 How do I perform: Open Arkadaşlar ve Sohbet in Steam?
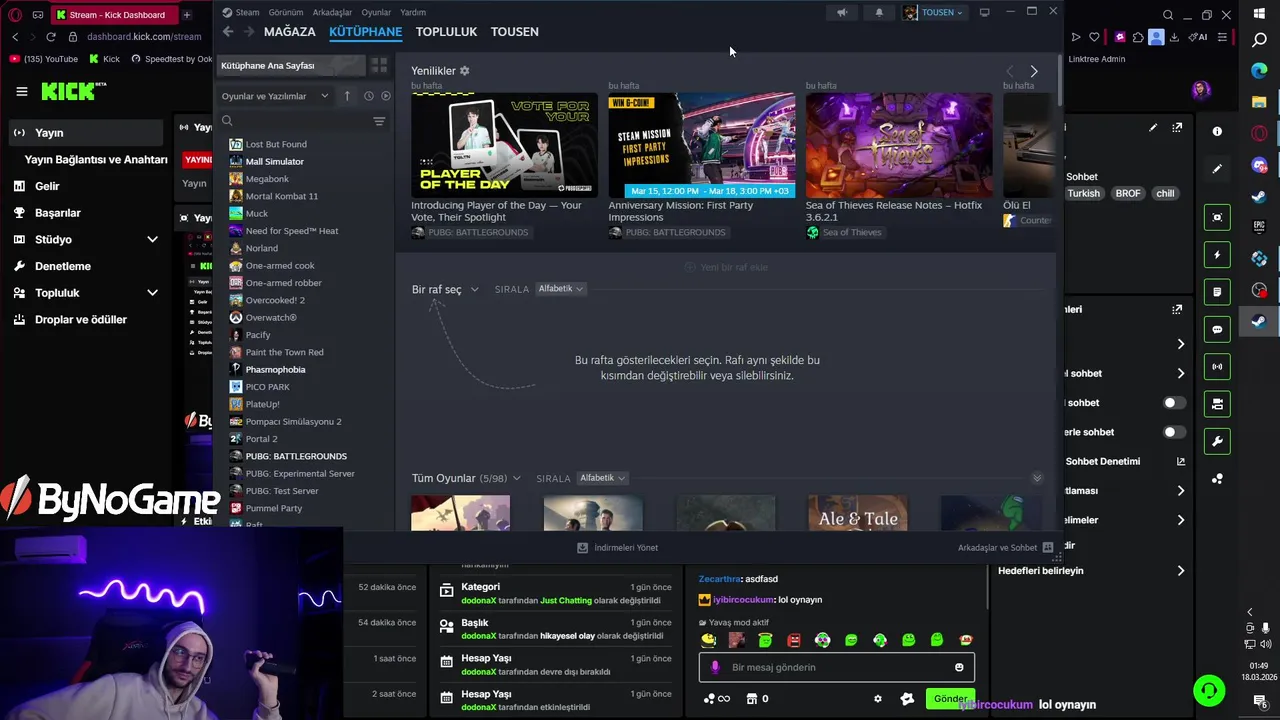tap(1005, 548)
